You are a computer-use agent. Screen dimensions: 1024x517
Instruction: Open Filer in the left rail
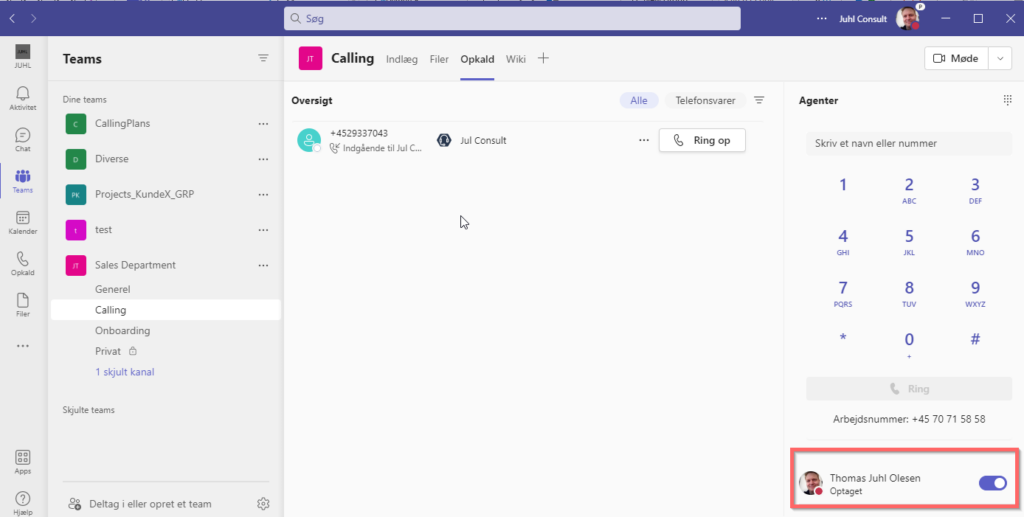pyautogui.click(x=23, y=305)
